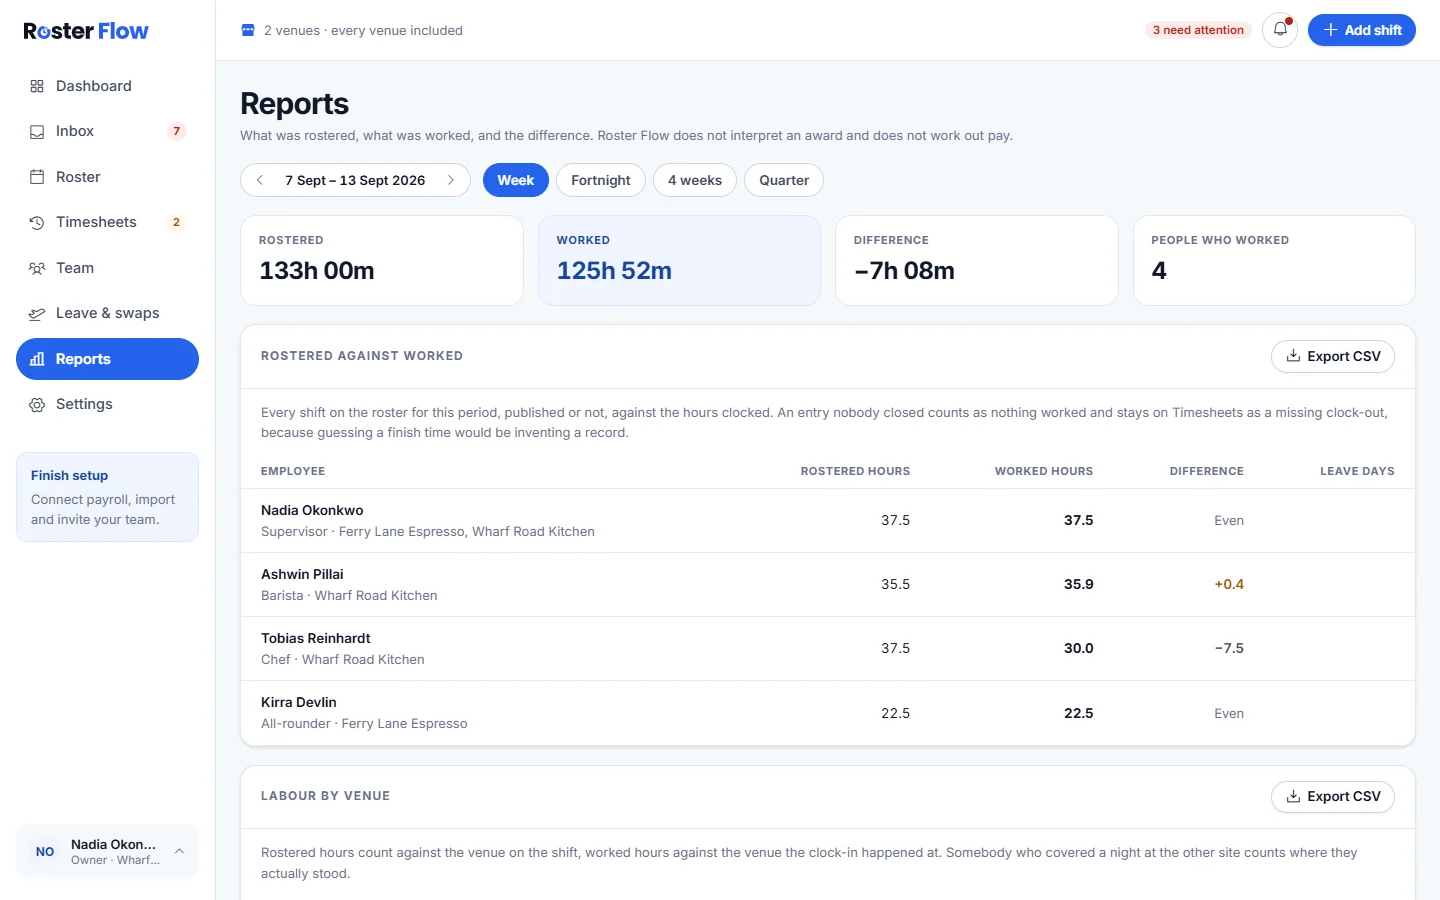This screenshot has height=900, width=1440.
Task: Select the Week period tab
Action: coord(516,180)
